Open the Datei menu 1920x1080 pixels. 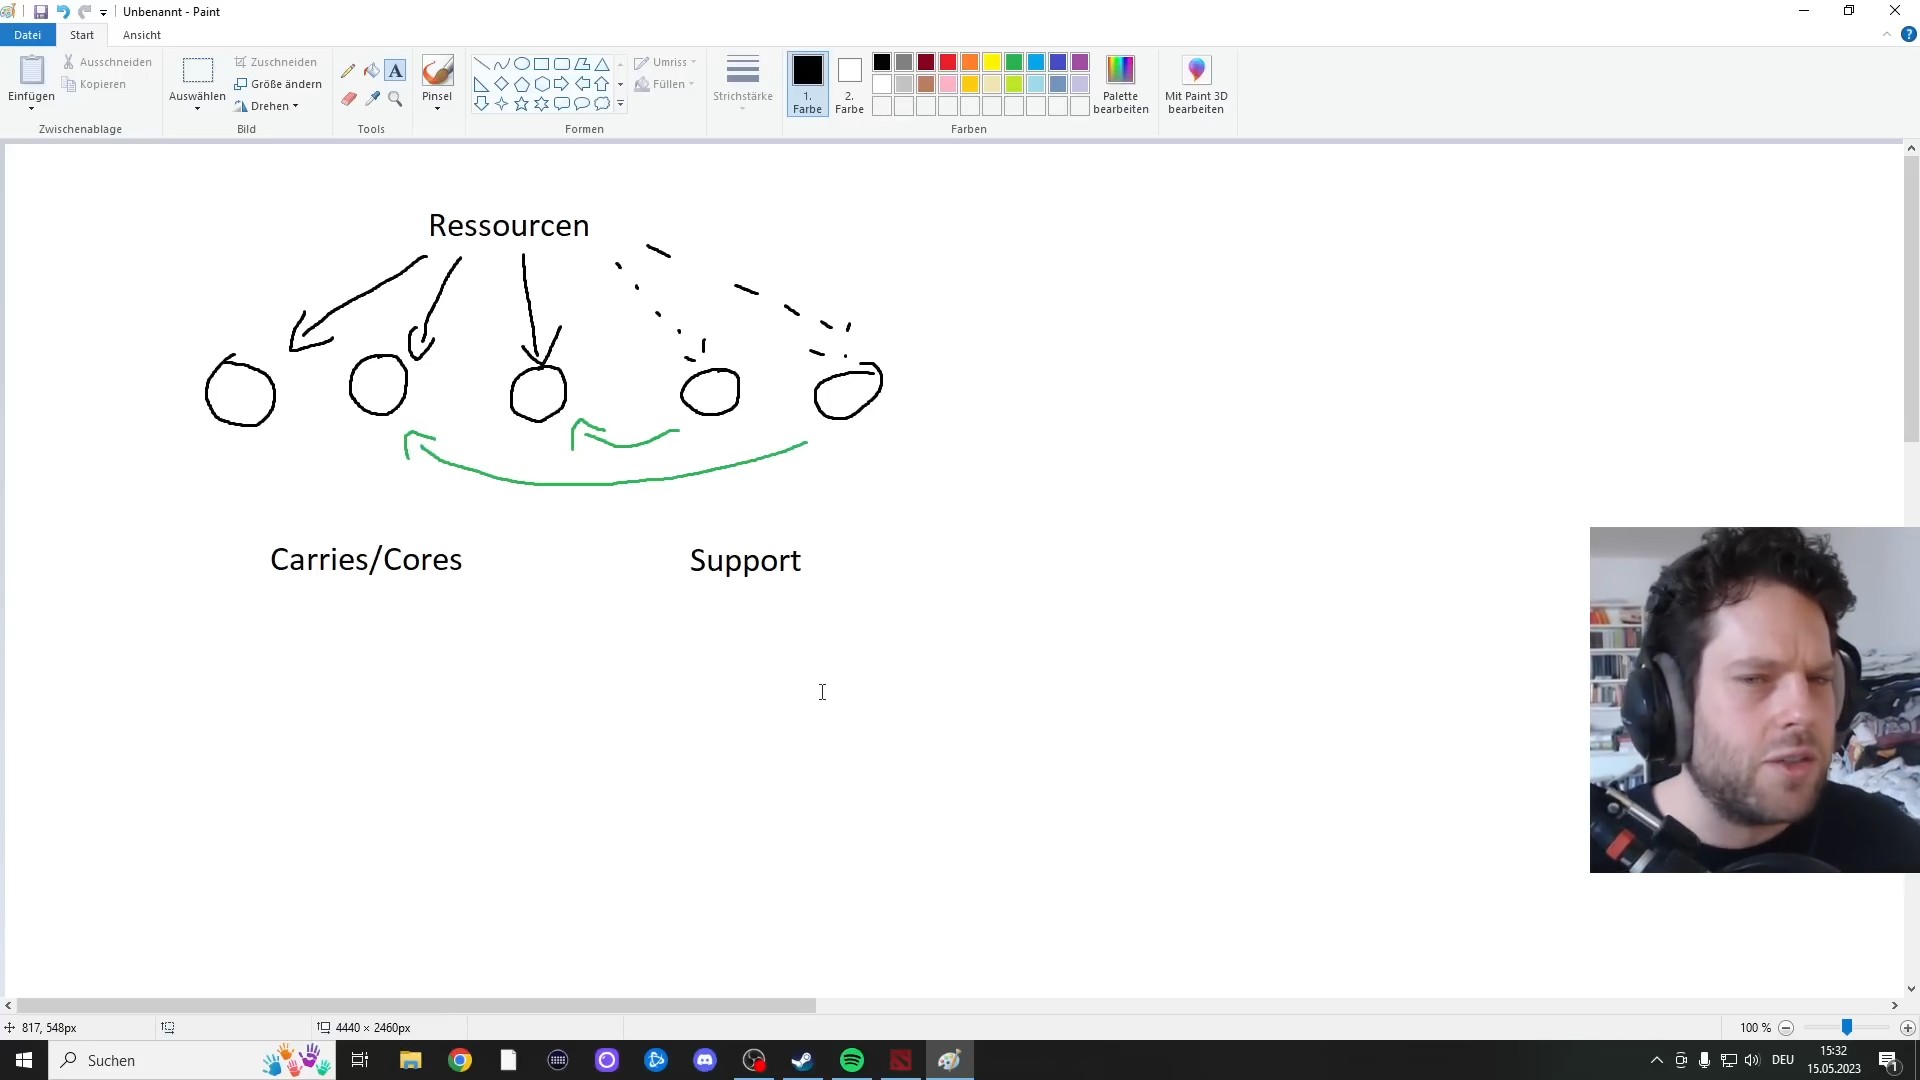coord(27,35)
